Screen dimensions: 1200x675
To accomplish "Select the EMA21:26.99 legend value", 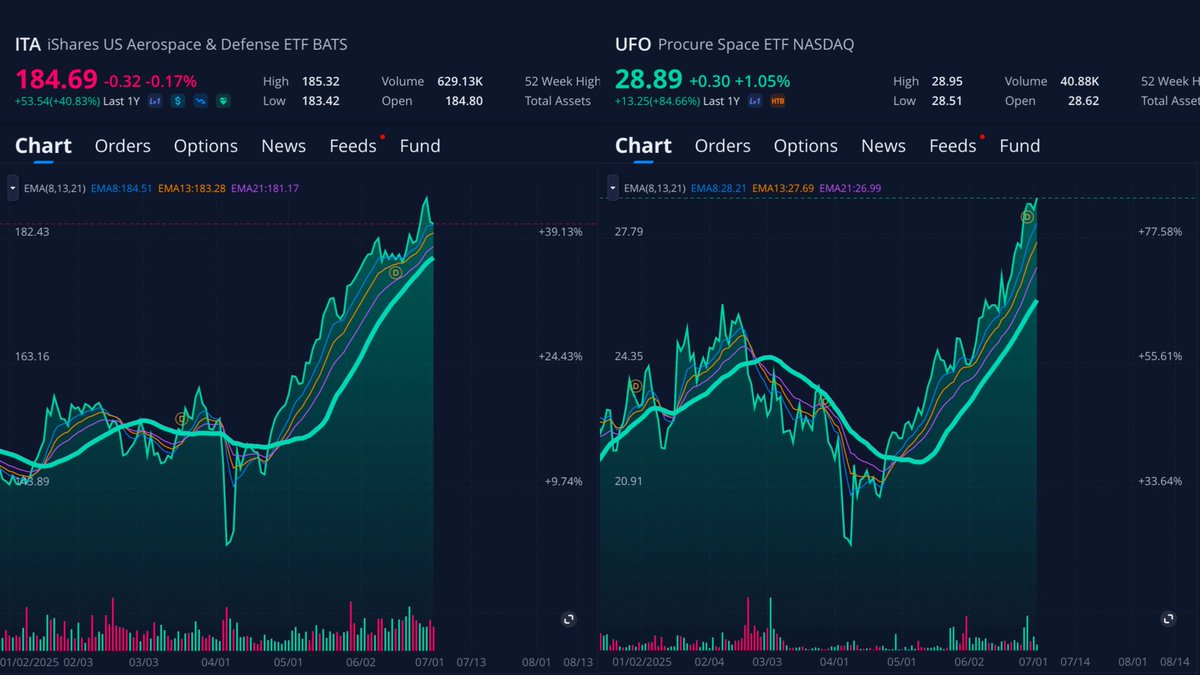I will coord(850,188).
